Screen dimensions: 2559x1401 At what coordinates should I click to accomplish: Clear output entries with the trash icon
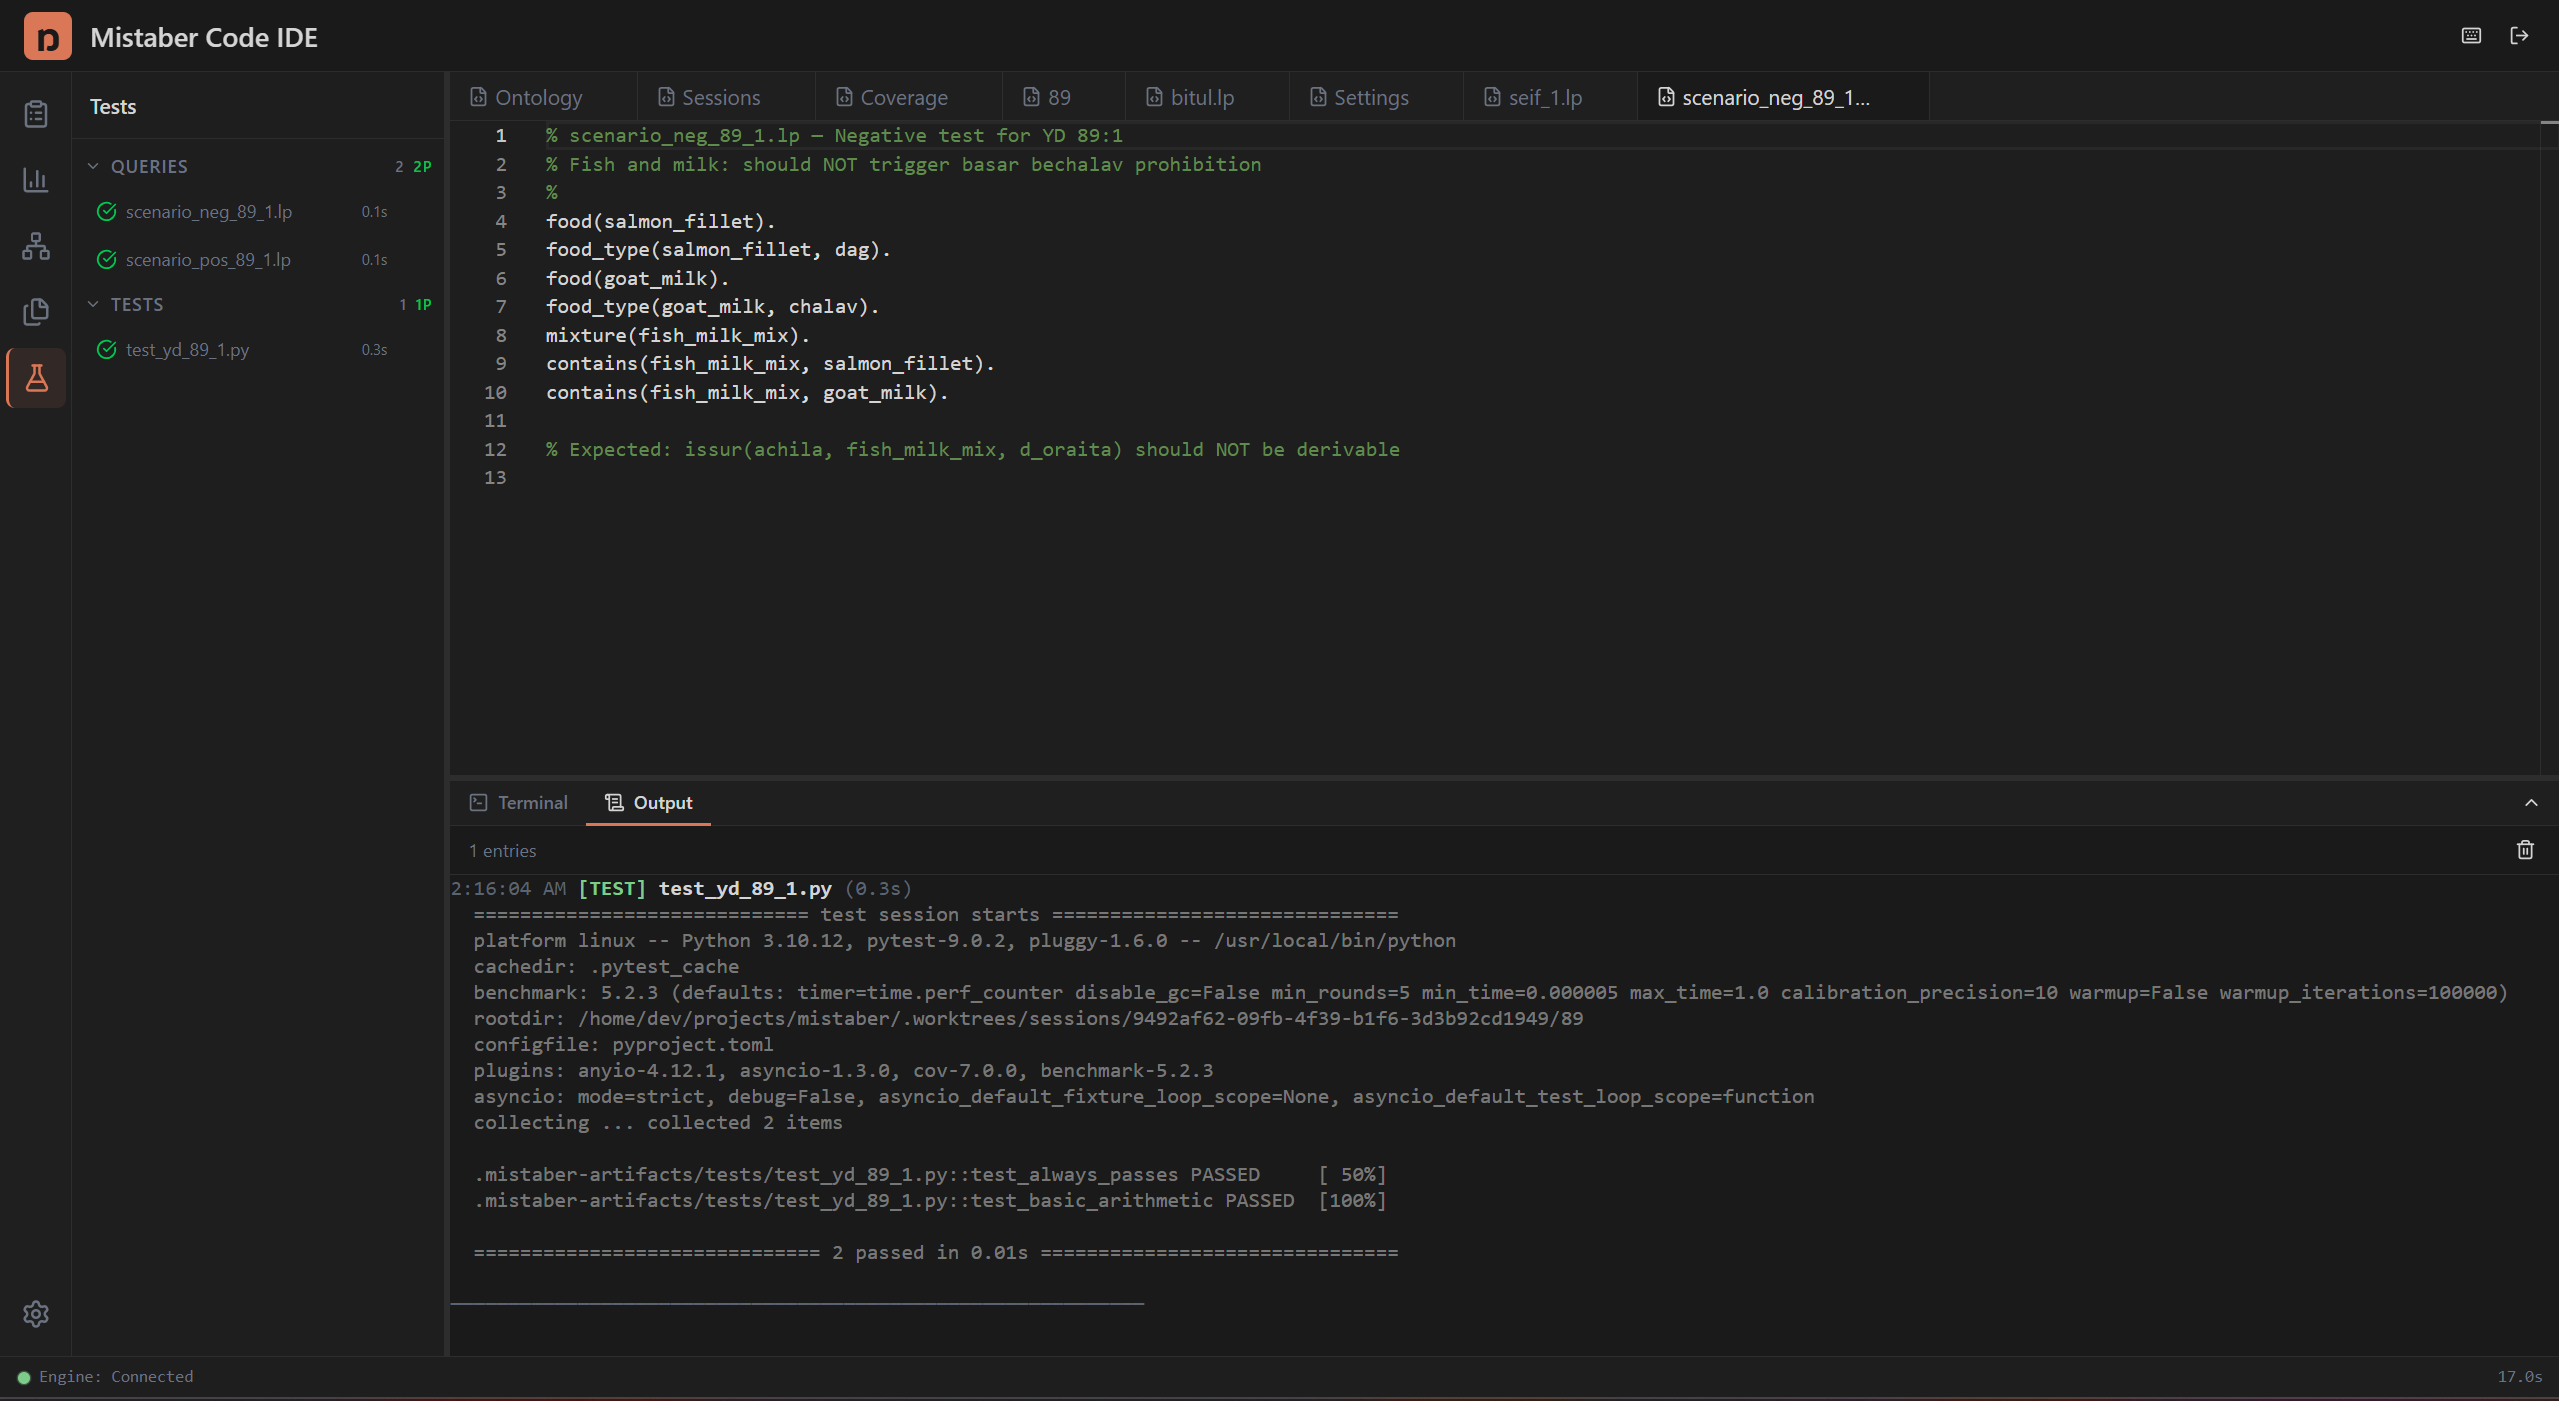(x=2524, y=849)
